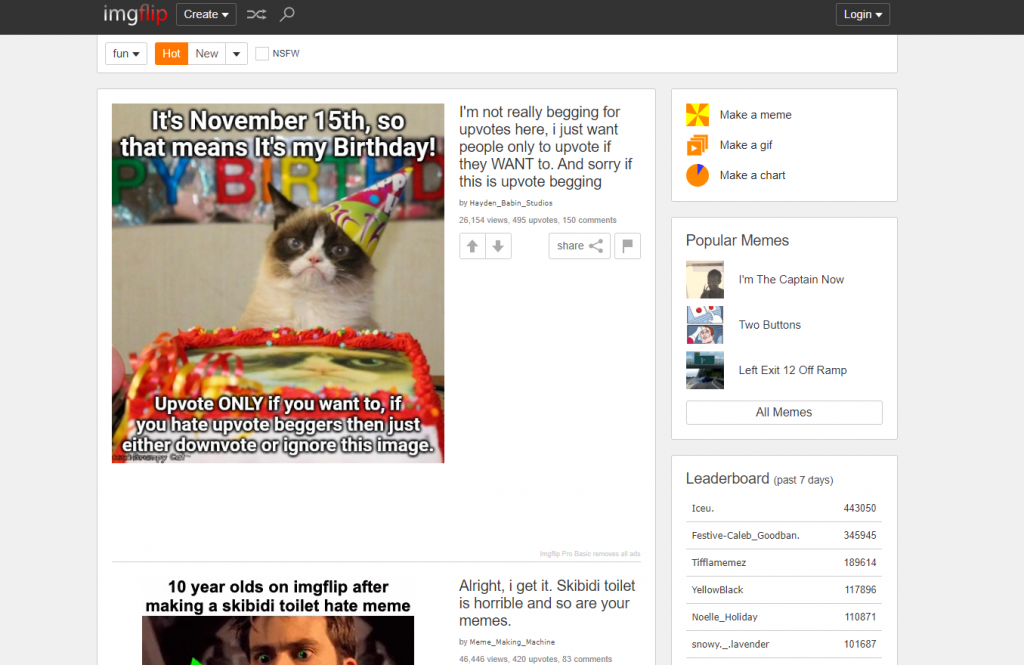Open the All Memes list

[x=784, y=412]
